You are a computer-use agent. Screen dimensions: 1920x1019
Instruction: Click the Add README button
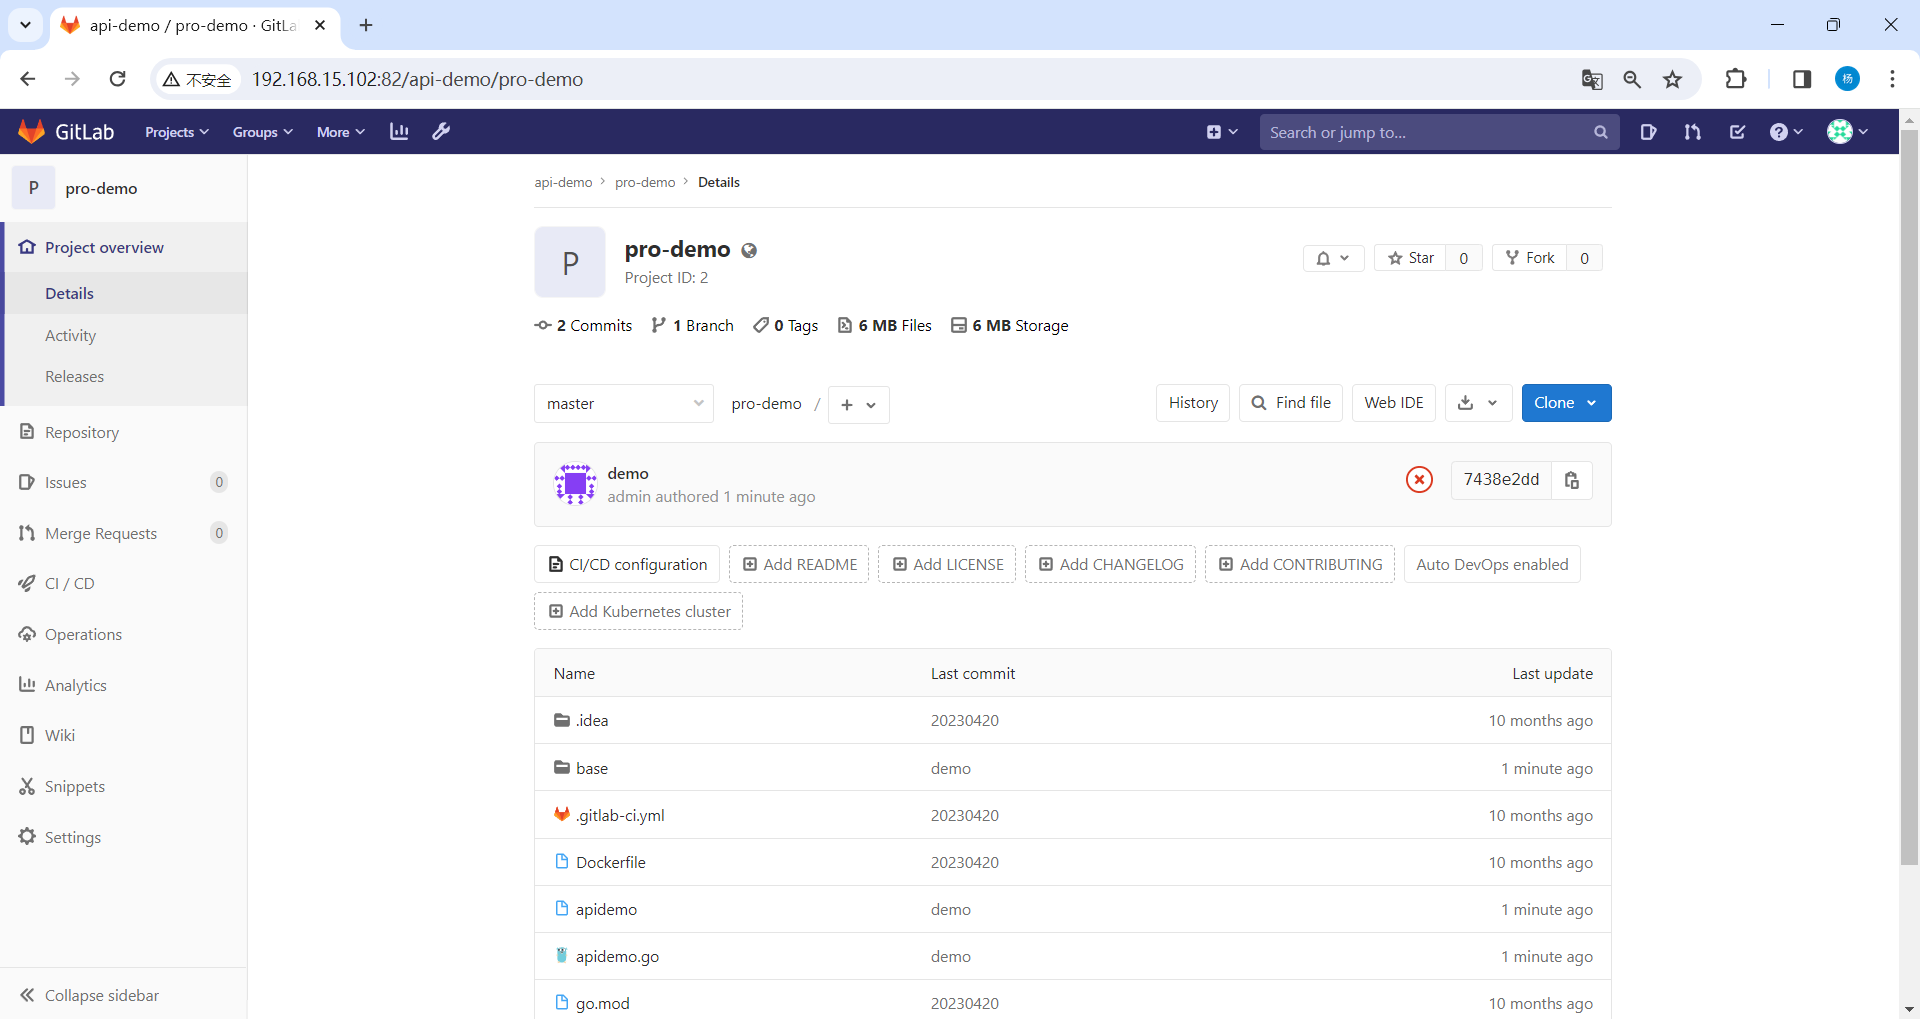pos(799,563)
